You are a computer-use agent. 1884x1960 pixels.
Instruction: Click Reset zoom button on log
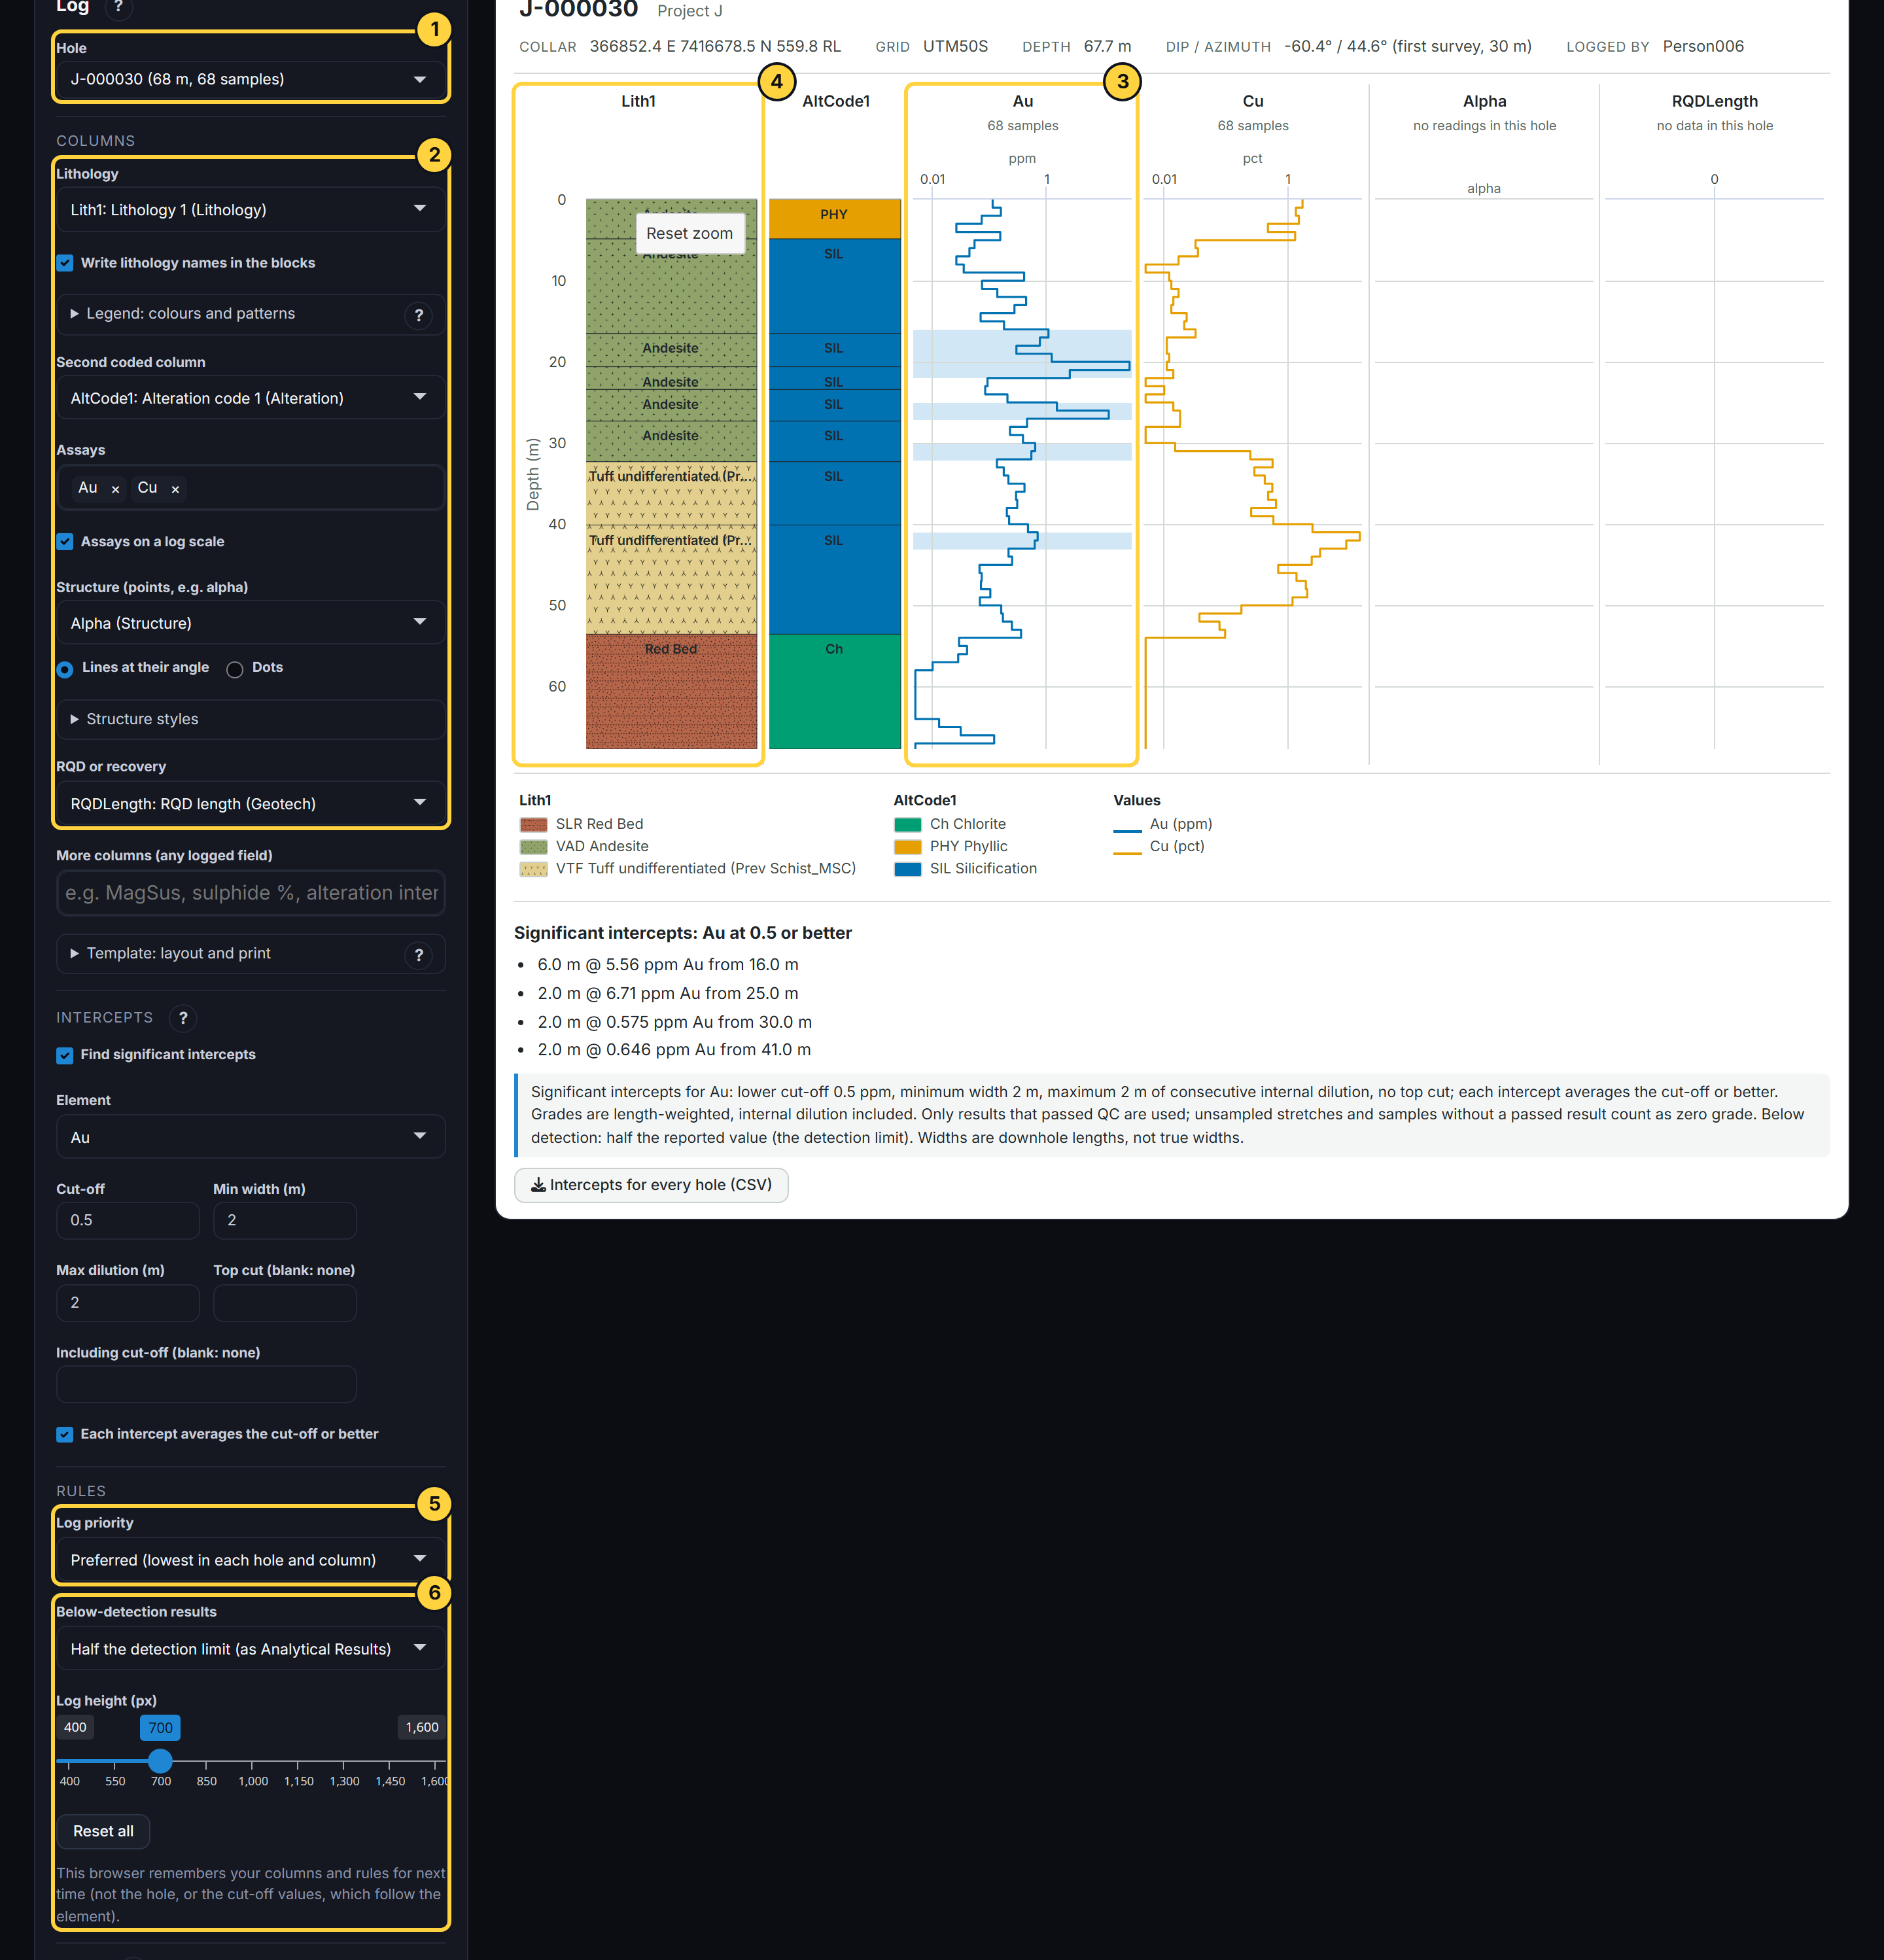point(690,233)
